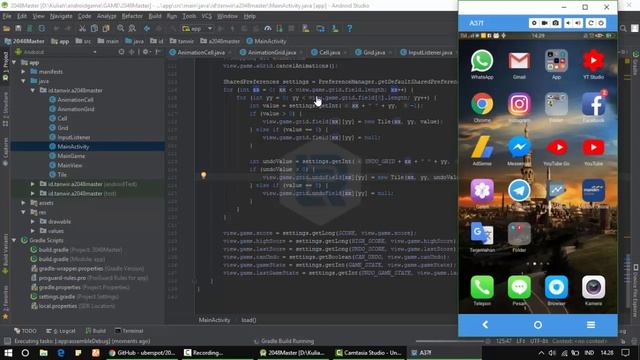The image size is (640, 360).
Task: Click the Replace icon in toolbar
Action: (x=132, y=29)
